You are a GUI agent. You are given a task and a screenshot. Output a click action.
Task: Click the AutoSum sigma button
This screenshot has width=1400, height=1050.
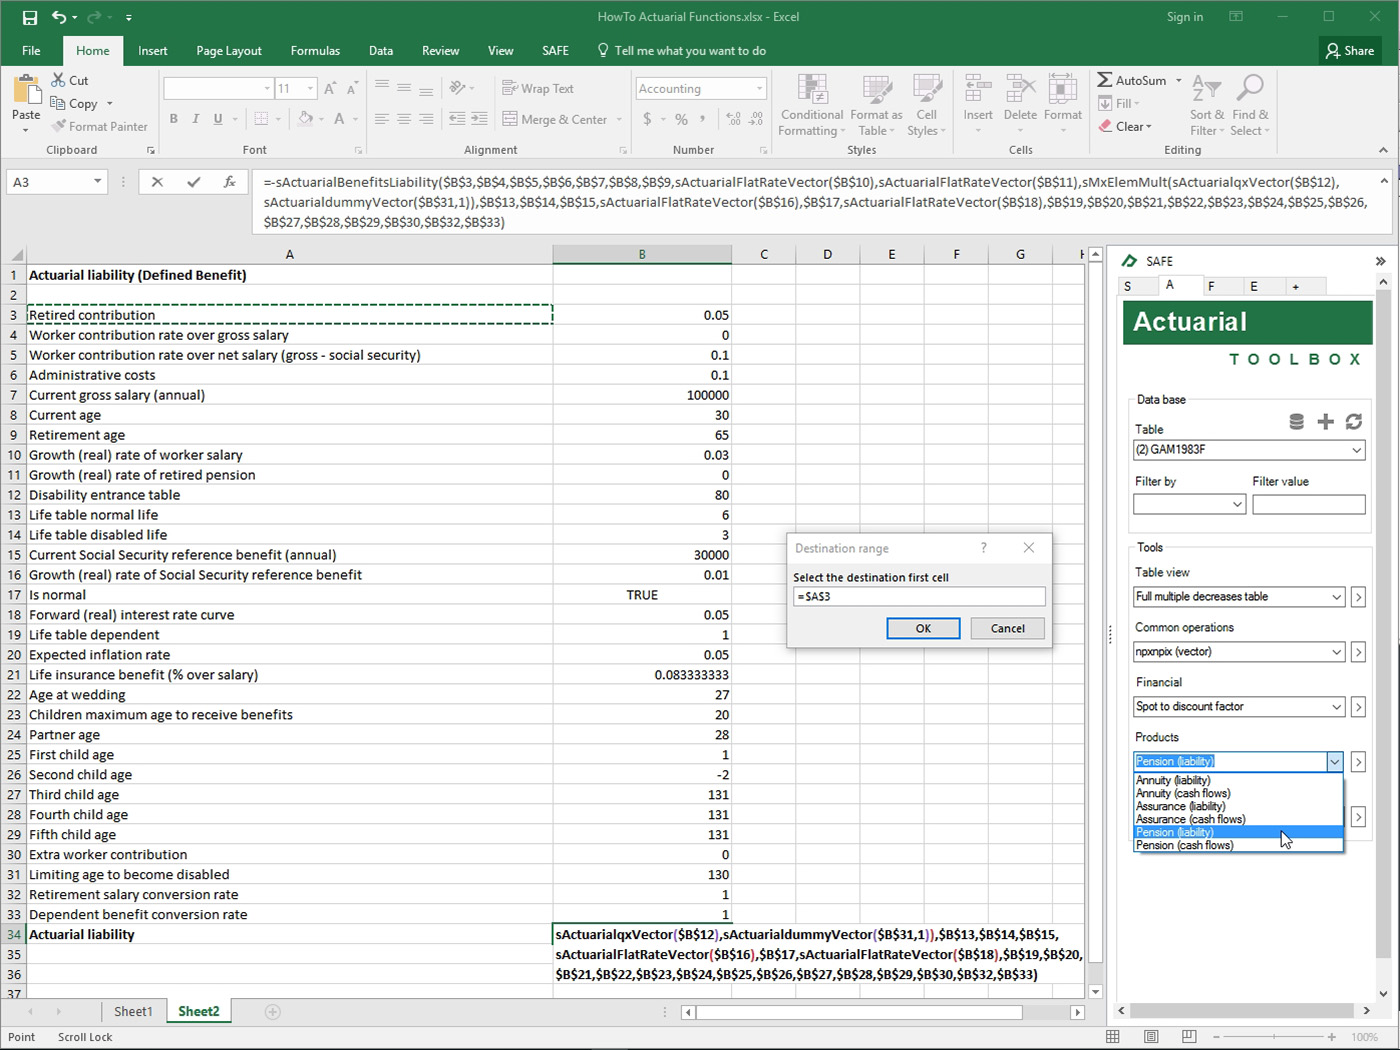point(1132,80)
